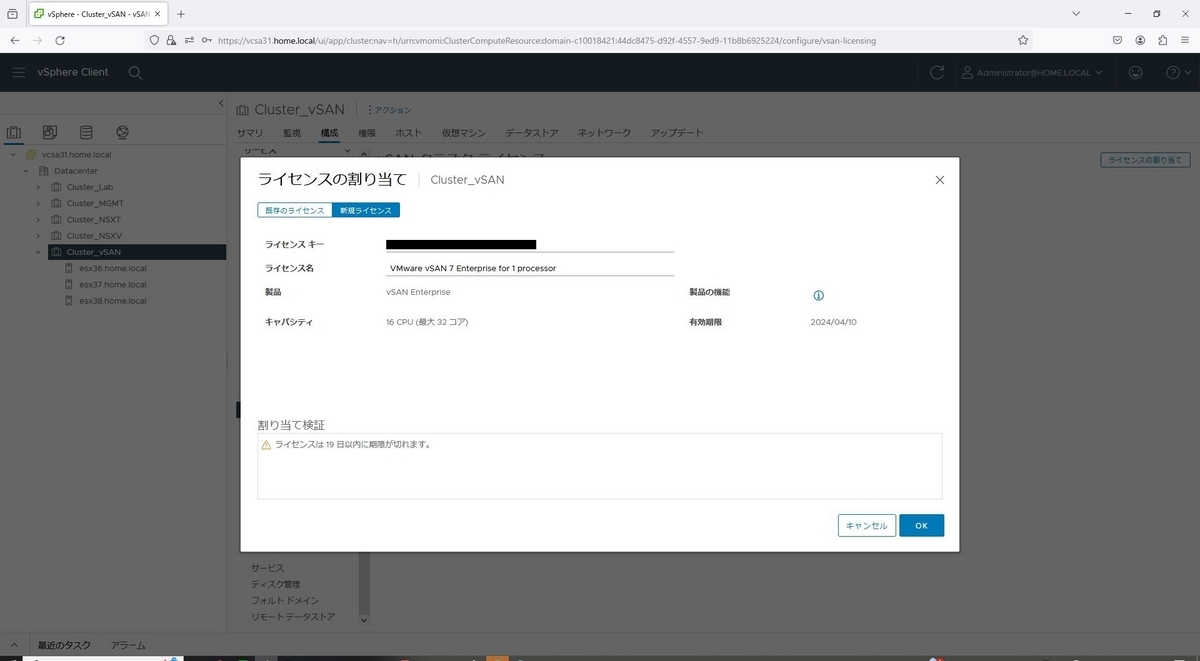Screen dimensions: 1200x661
Task: Open the Firefox extensions icon
Action: click(1163, 40)
